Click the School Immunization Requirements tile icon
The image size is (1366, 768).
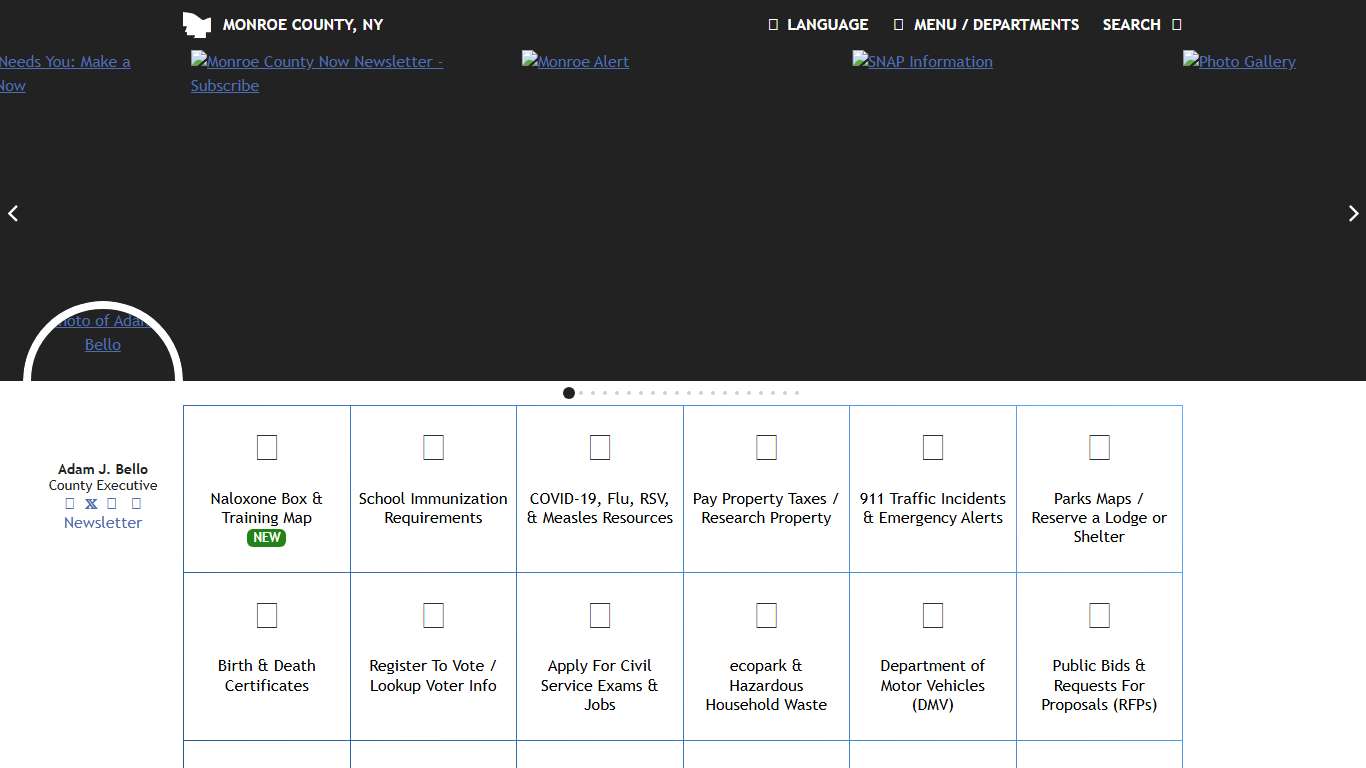click(x=433, y=447)
